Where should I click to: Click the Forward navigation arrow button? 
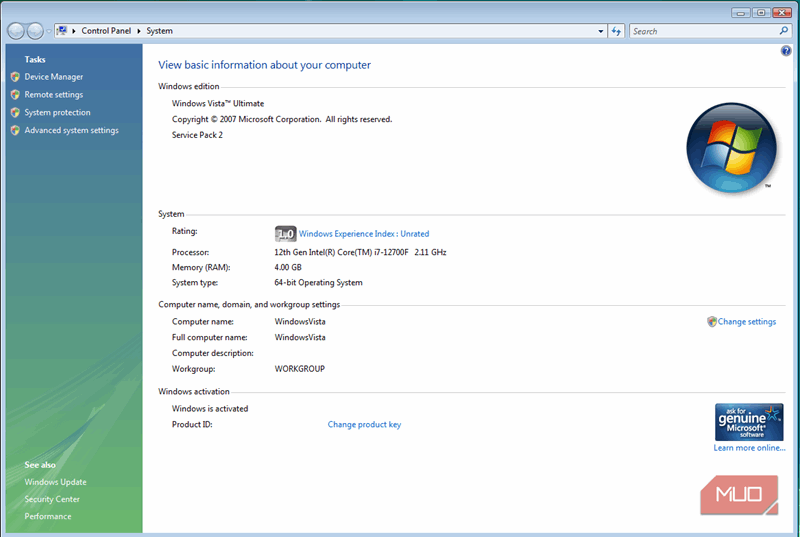point(37,31)
